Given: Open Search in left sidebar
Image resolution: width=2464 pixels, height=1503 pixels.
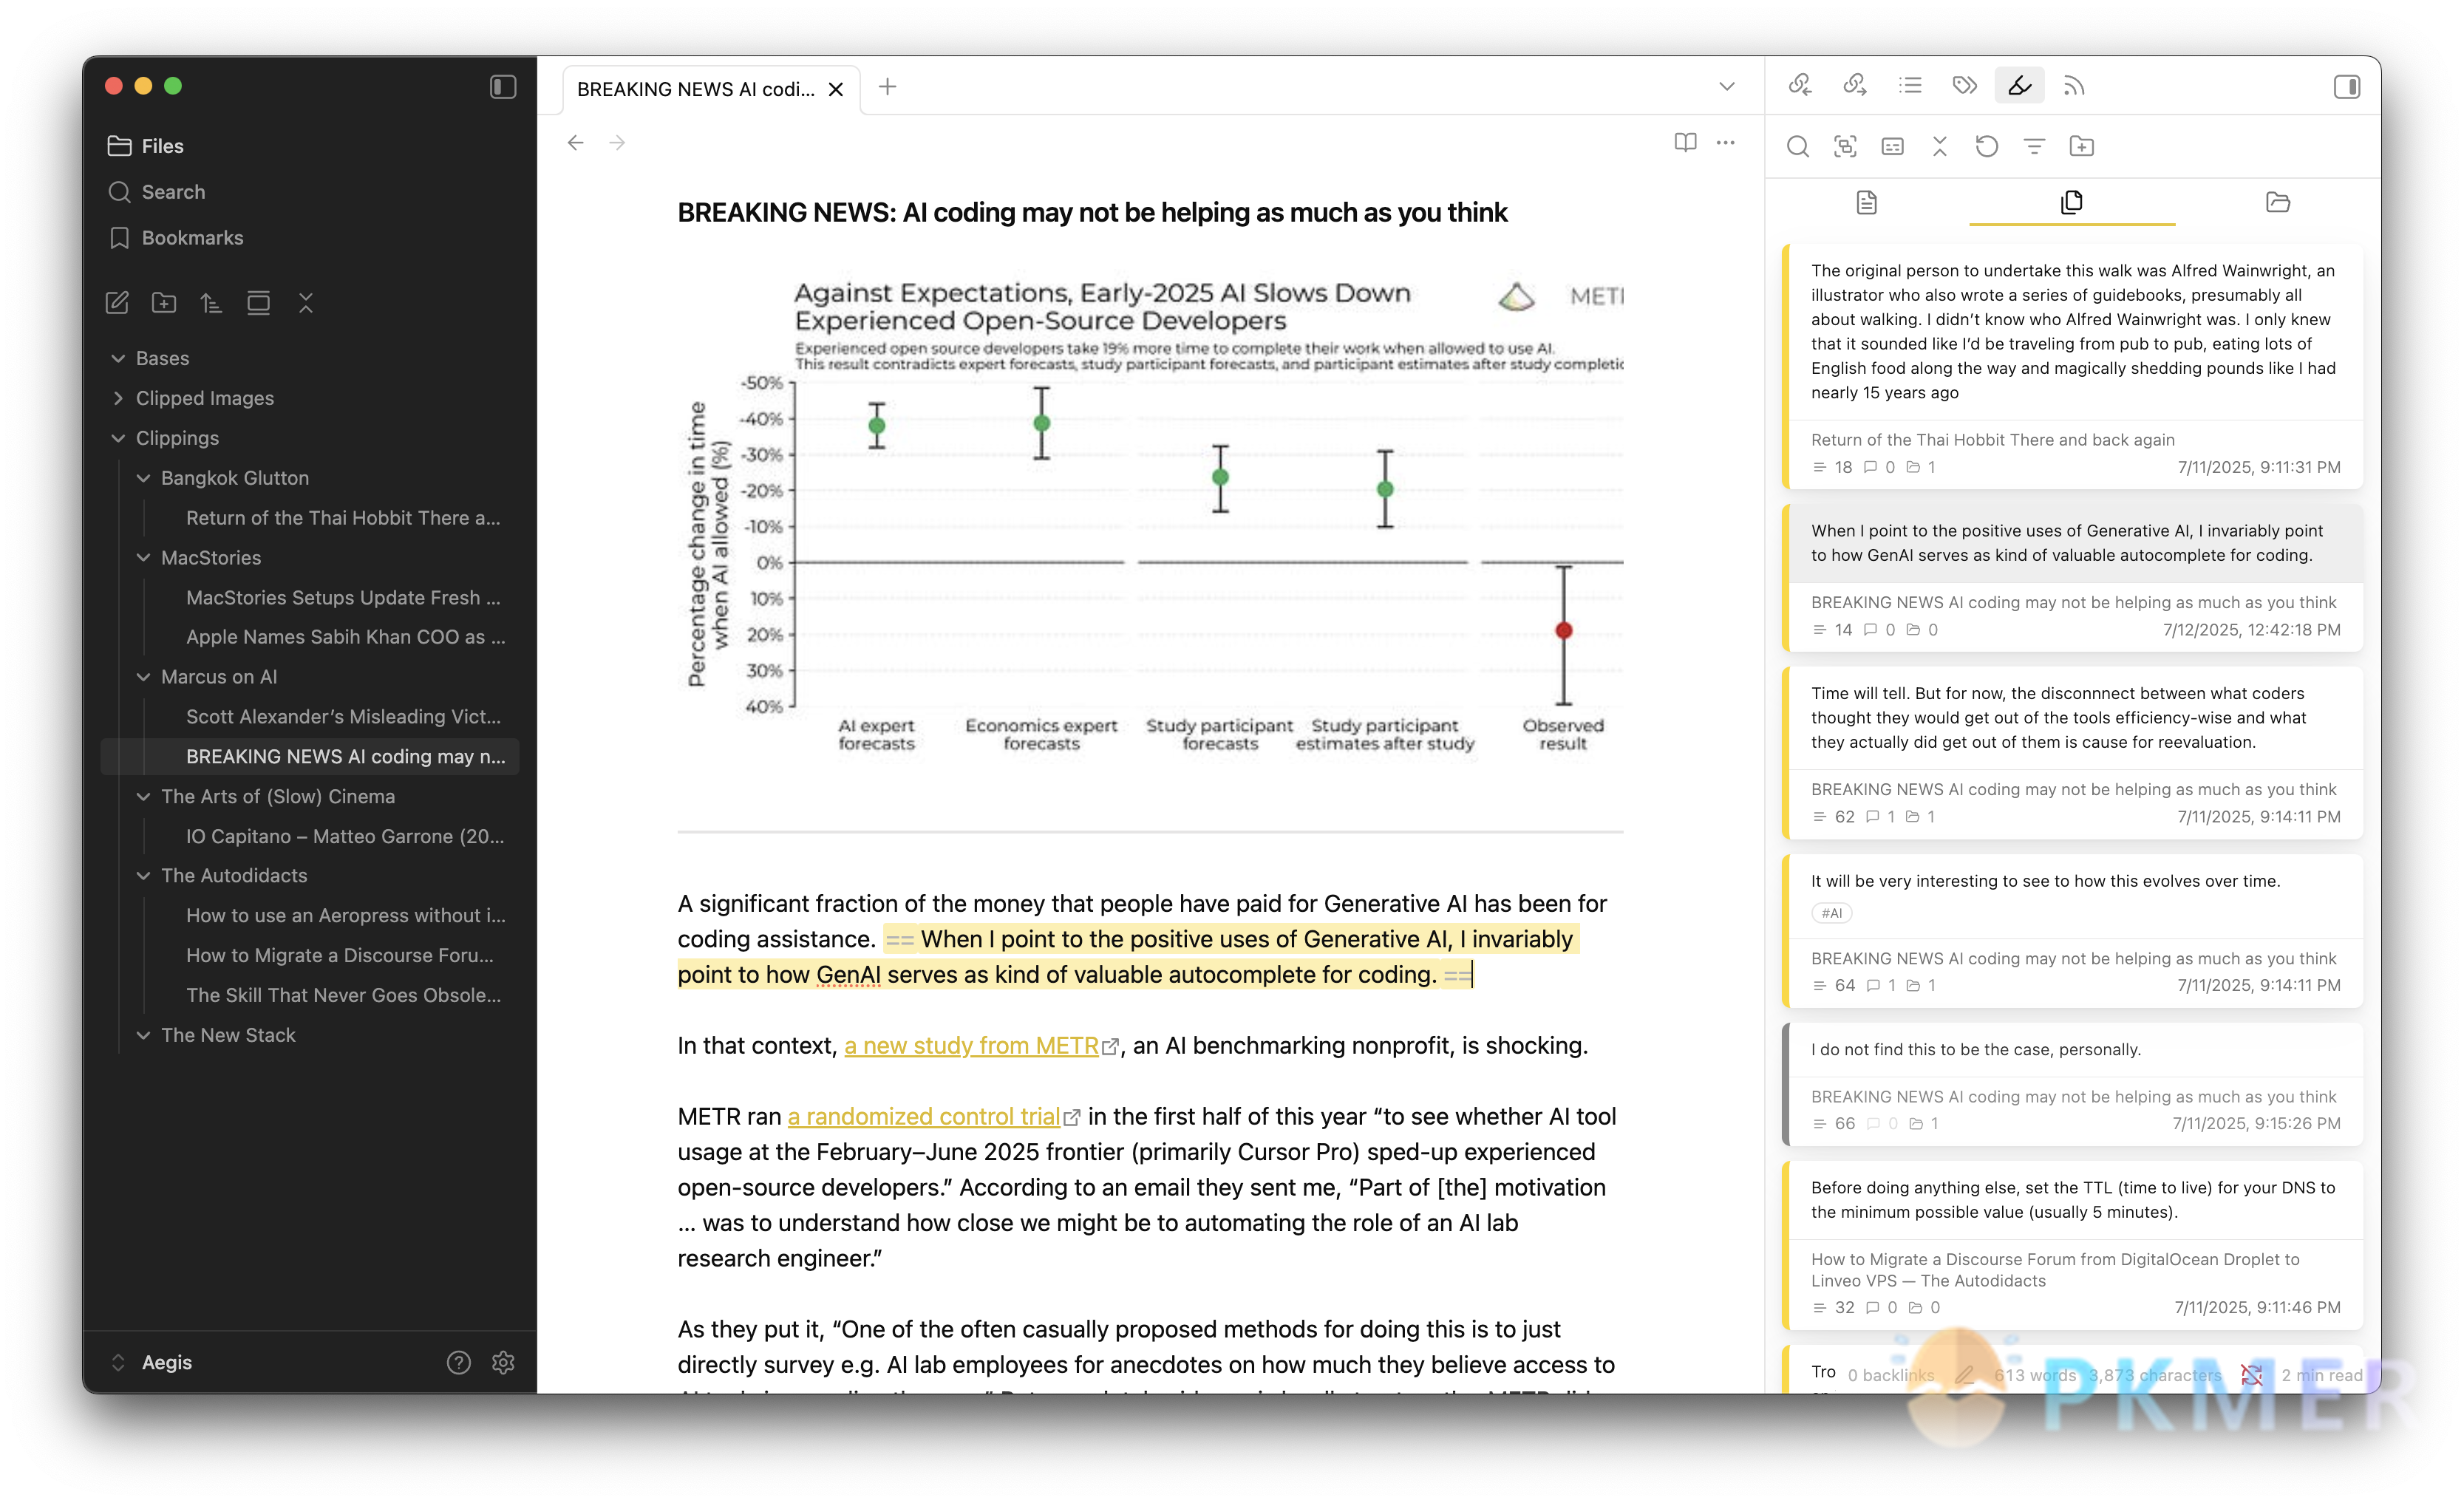Looking at the screenshot, I should click(157, 192).
